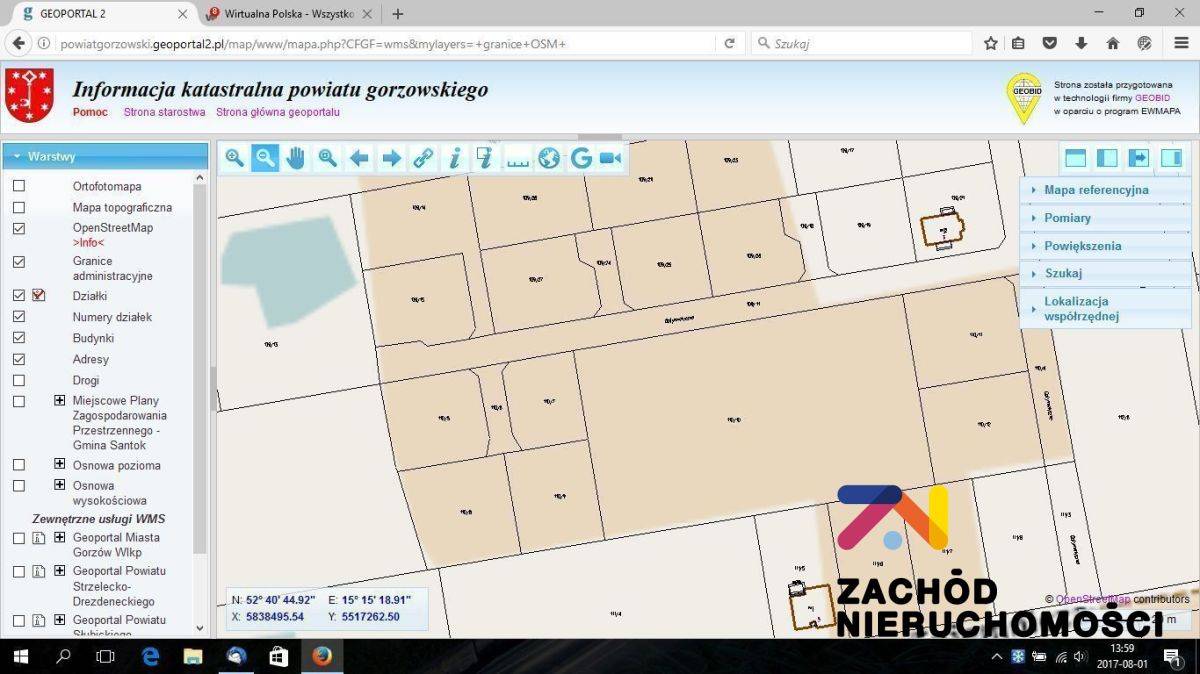Open info icon for Geoportal Powiatu Strzelecko-Drezdeneckiego
Screen dimensions: 1200x674
coord(39,571)
